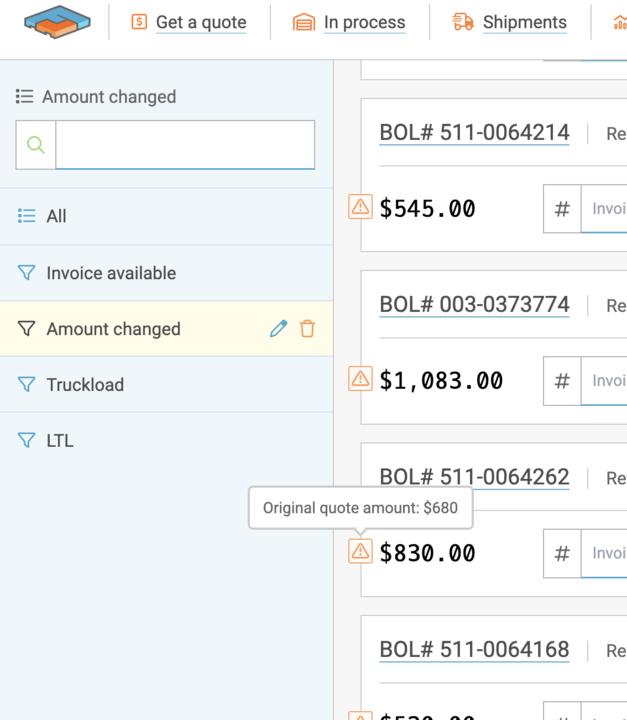This screenshot has height=720, width=627.
Task: Edit the Amount changed filter with pencil icon
Action: (278, 329)
